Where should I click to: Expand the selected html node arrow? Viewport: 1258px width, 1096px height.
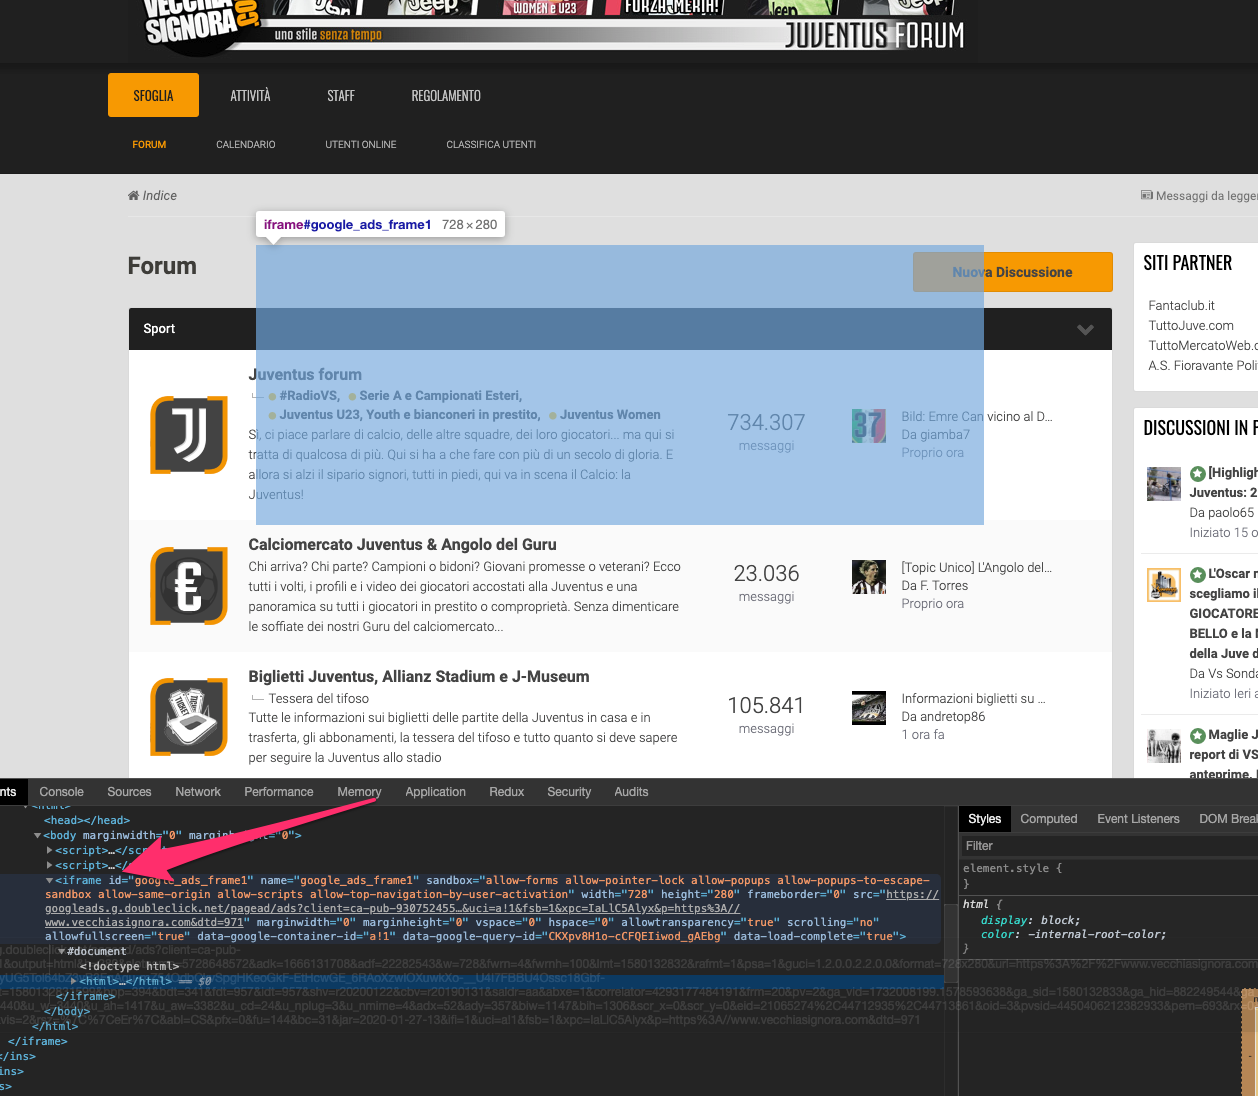74,981
